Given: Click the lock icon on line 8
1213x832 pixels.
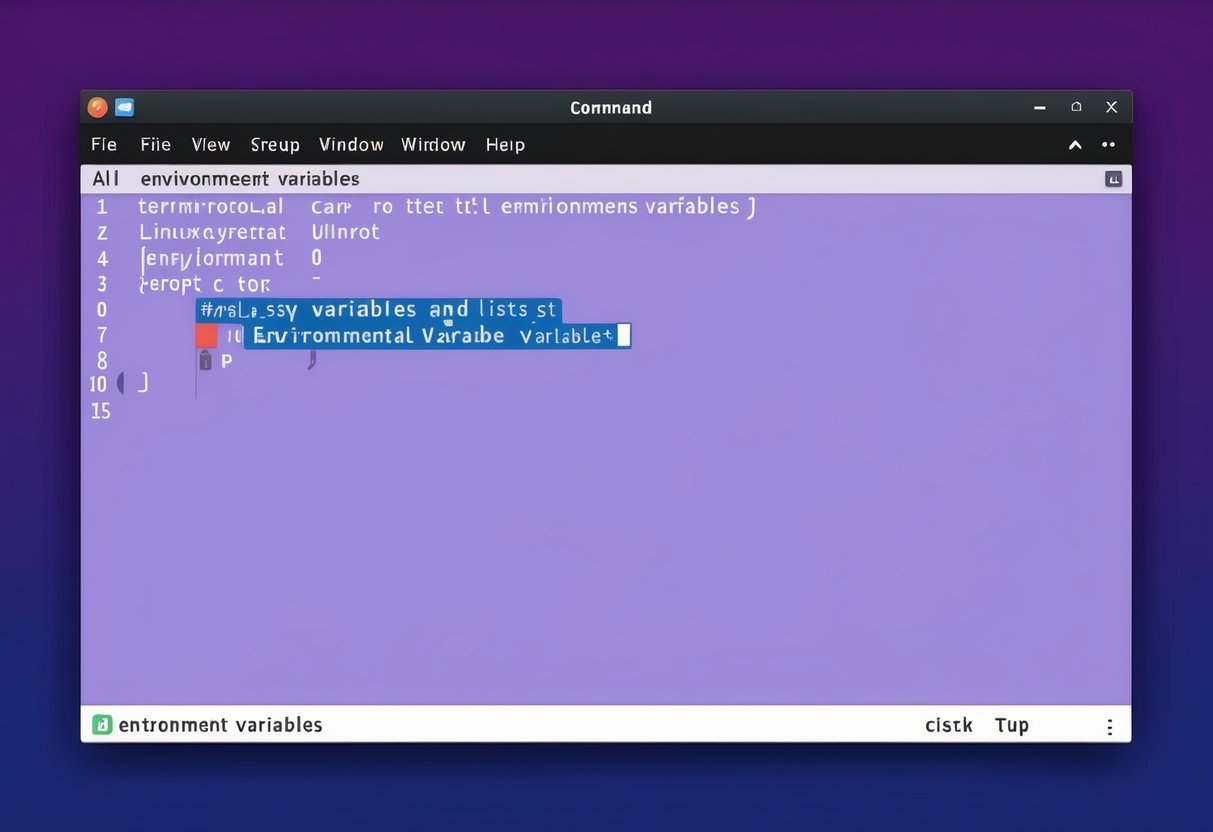Looking at the screenshot, I should 205,361.
